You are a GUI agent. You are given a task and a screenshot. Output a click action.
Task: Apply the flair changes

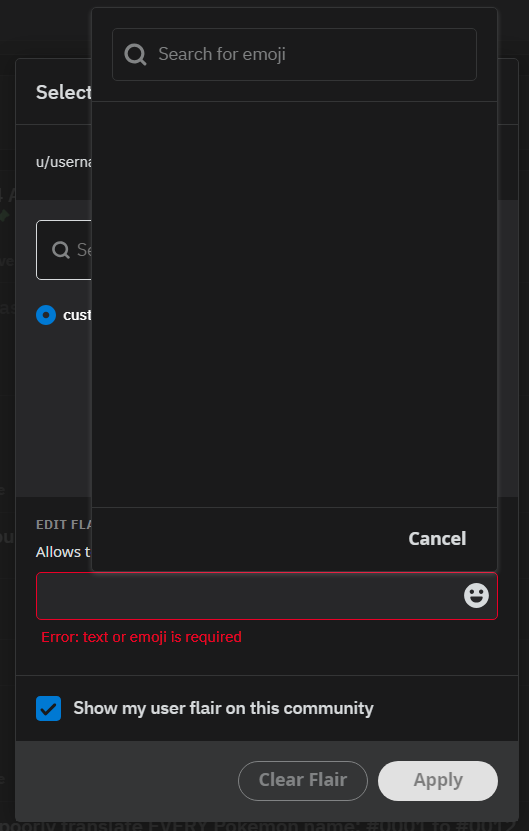[x=438, y=781]
